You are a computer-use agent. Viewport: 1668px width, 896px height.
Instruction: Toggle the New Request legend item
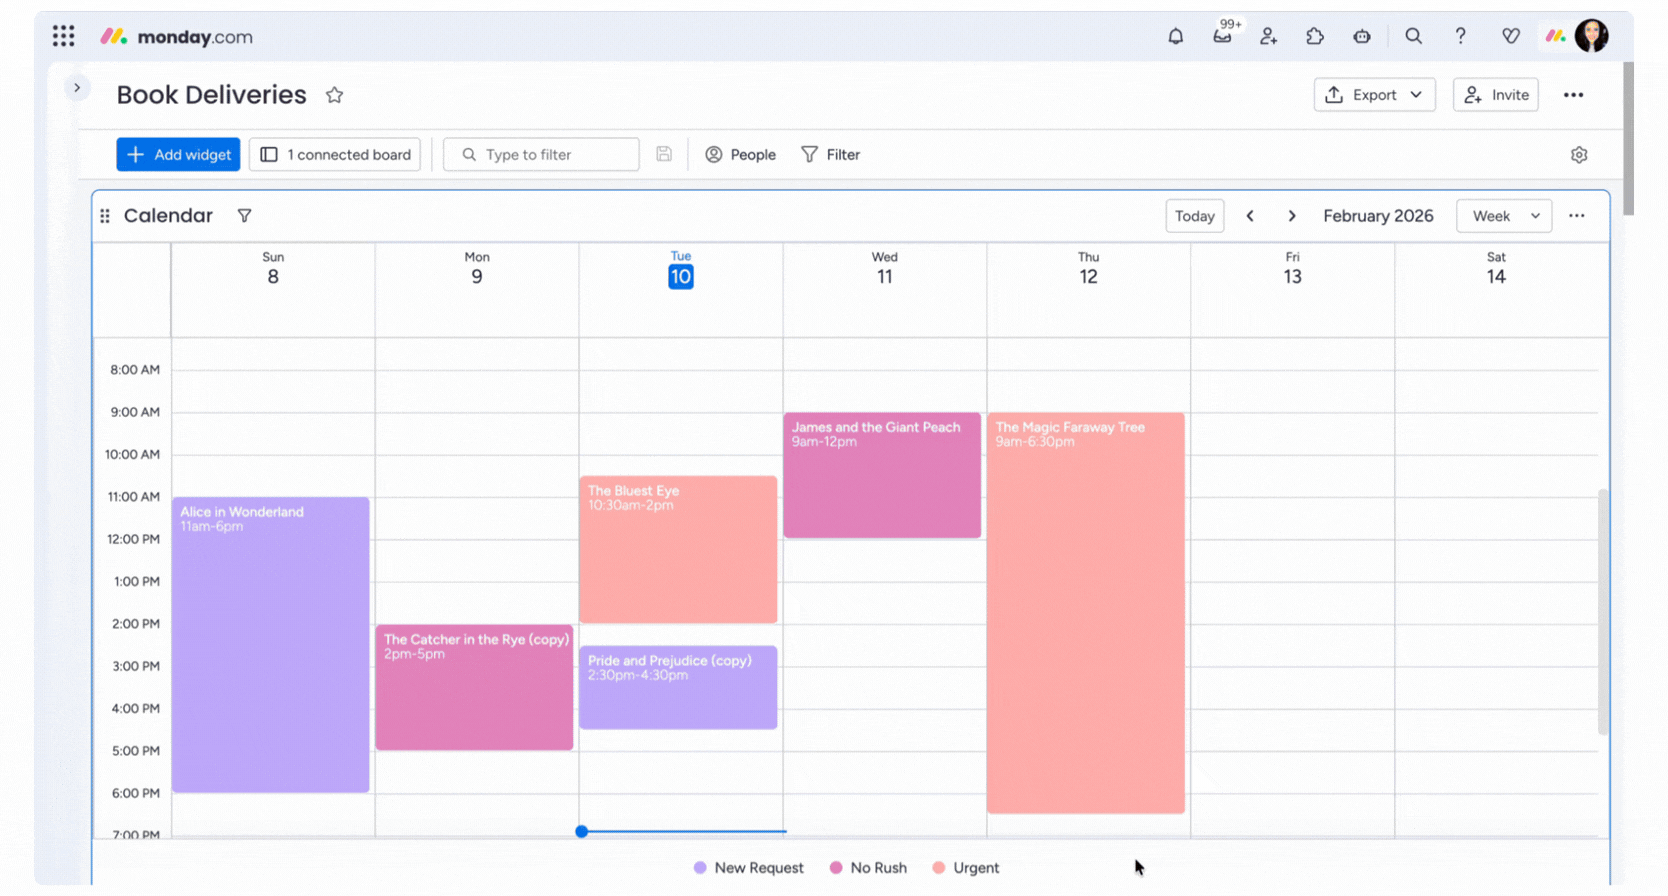[748, 868]
